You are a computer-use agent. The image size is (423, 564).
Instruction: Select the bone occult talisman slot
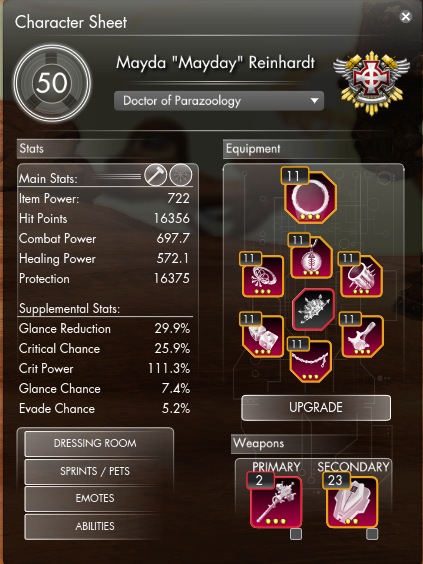[362, 336]
